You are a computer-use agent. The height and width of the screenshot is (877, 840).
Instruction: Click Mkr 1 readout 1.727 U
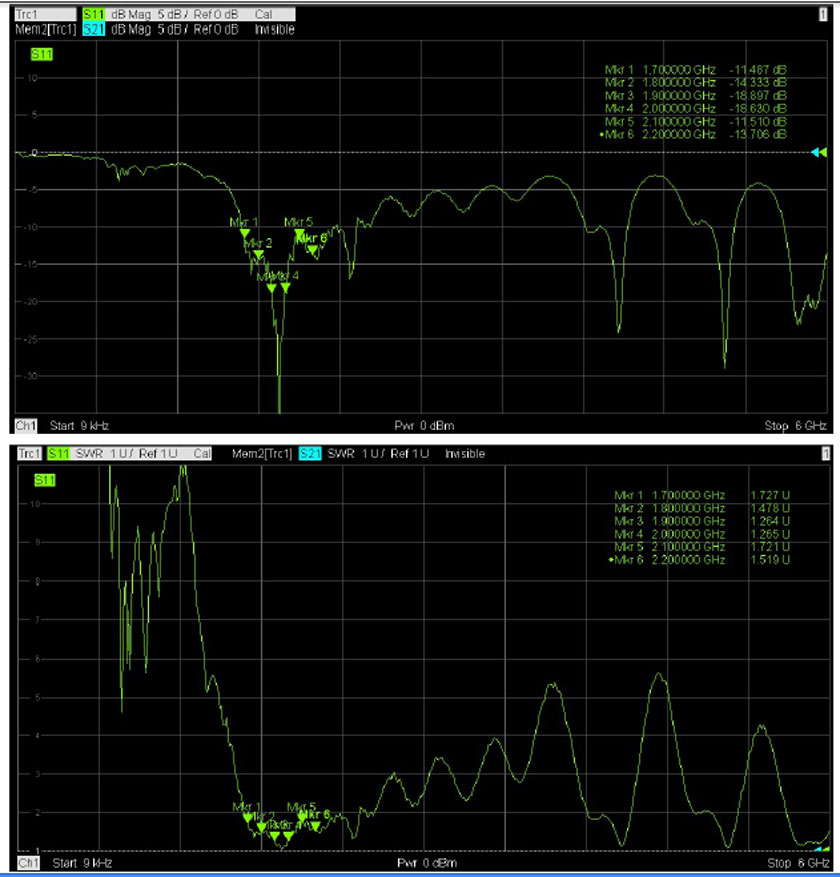click(x=702, y=496)
